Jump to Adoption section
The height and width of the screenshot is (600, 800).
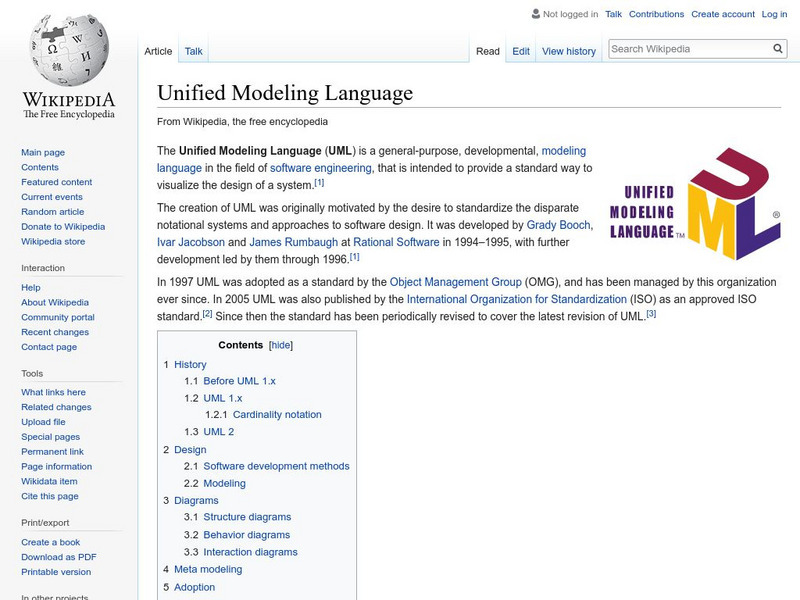coord(194,587)
